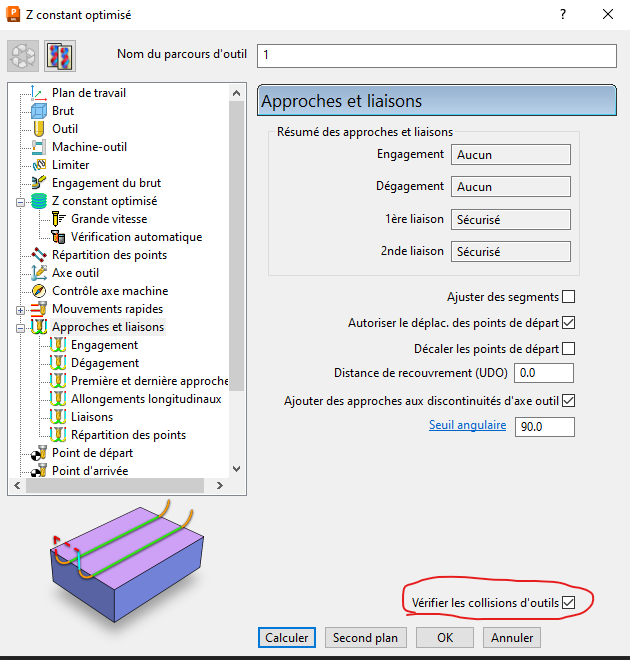
Task: Click the Brut block icon in tree
Action: [x=39, y=111]
